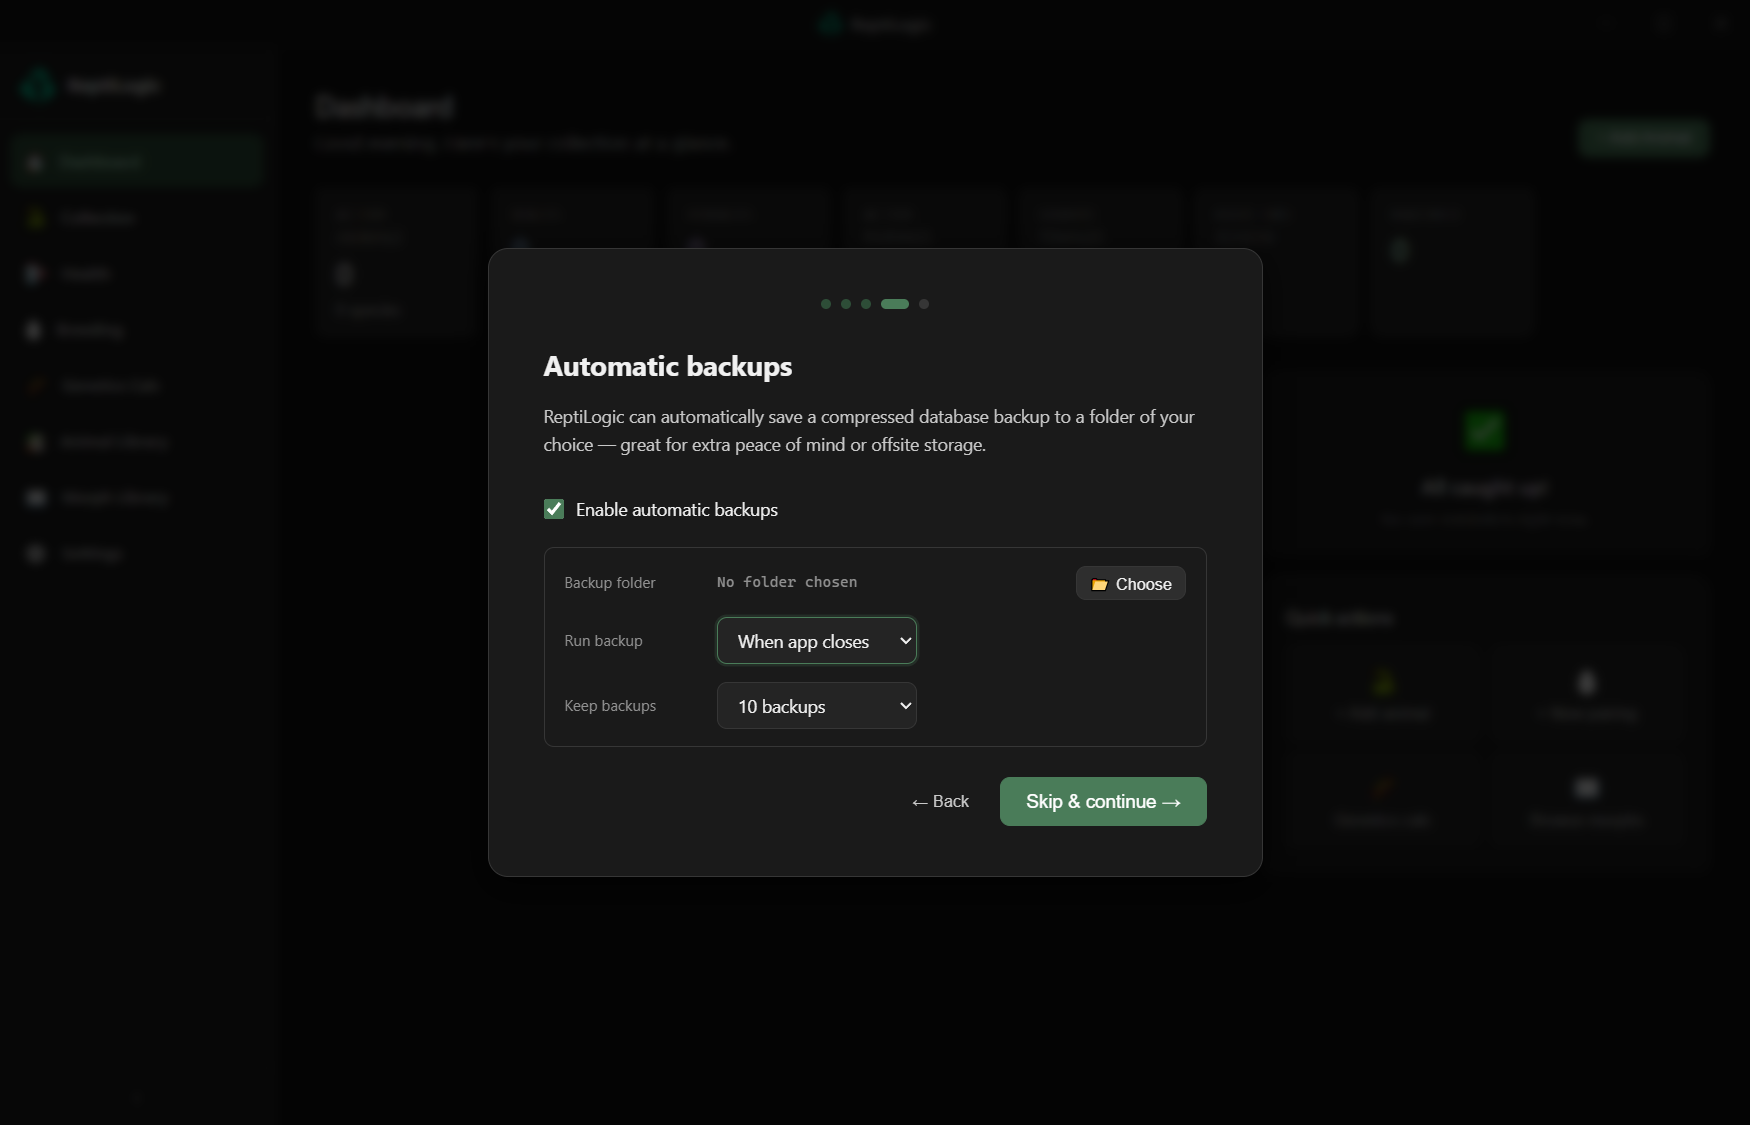Click the Run backup label
This screenshot has height=1125, width=1750.
603,641
